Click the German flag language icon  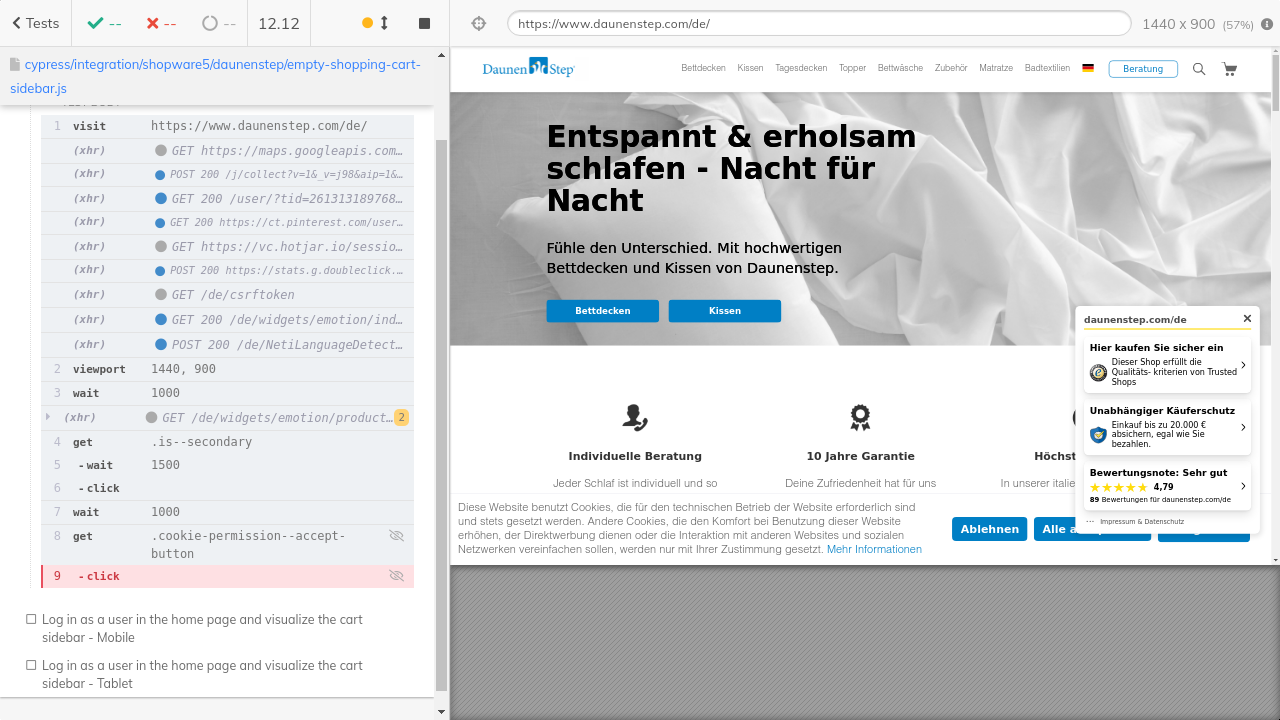1088,69
